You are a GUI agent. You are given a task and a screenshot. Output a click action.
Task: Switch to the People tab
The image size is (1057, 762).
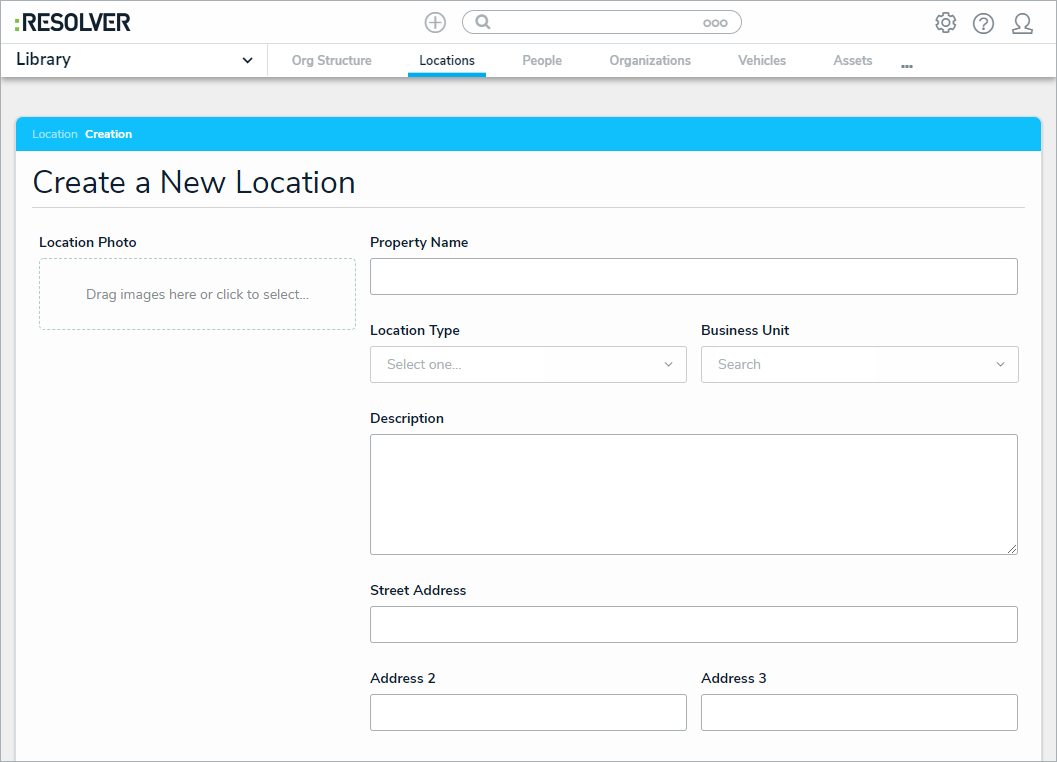click(542, 61)
